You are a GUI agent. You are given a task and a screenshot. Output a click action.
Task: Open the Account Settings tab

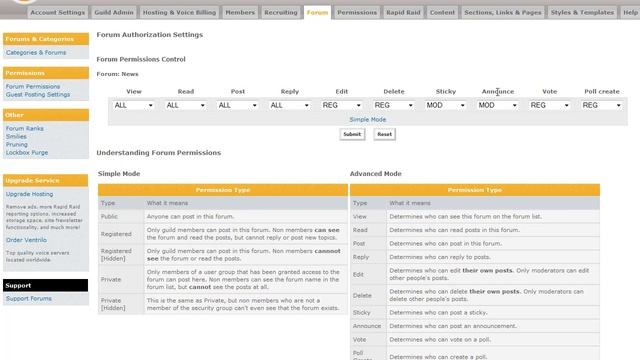point(58,12)
